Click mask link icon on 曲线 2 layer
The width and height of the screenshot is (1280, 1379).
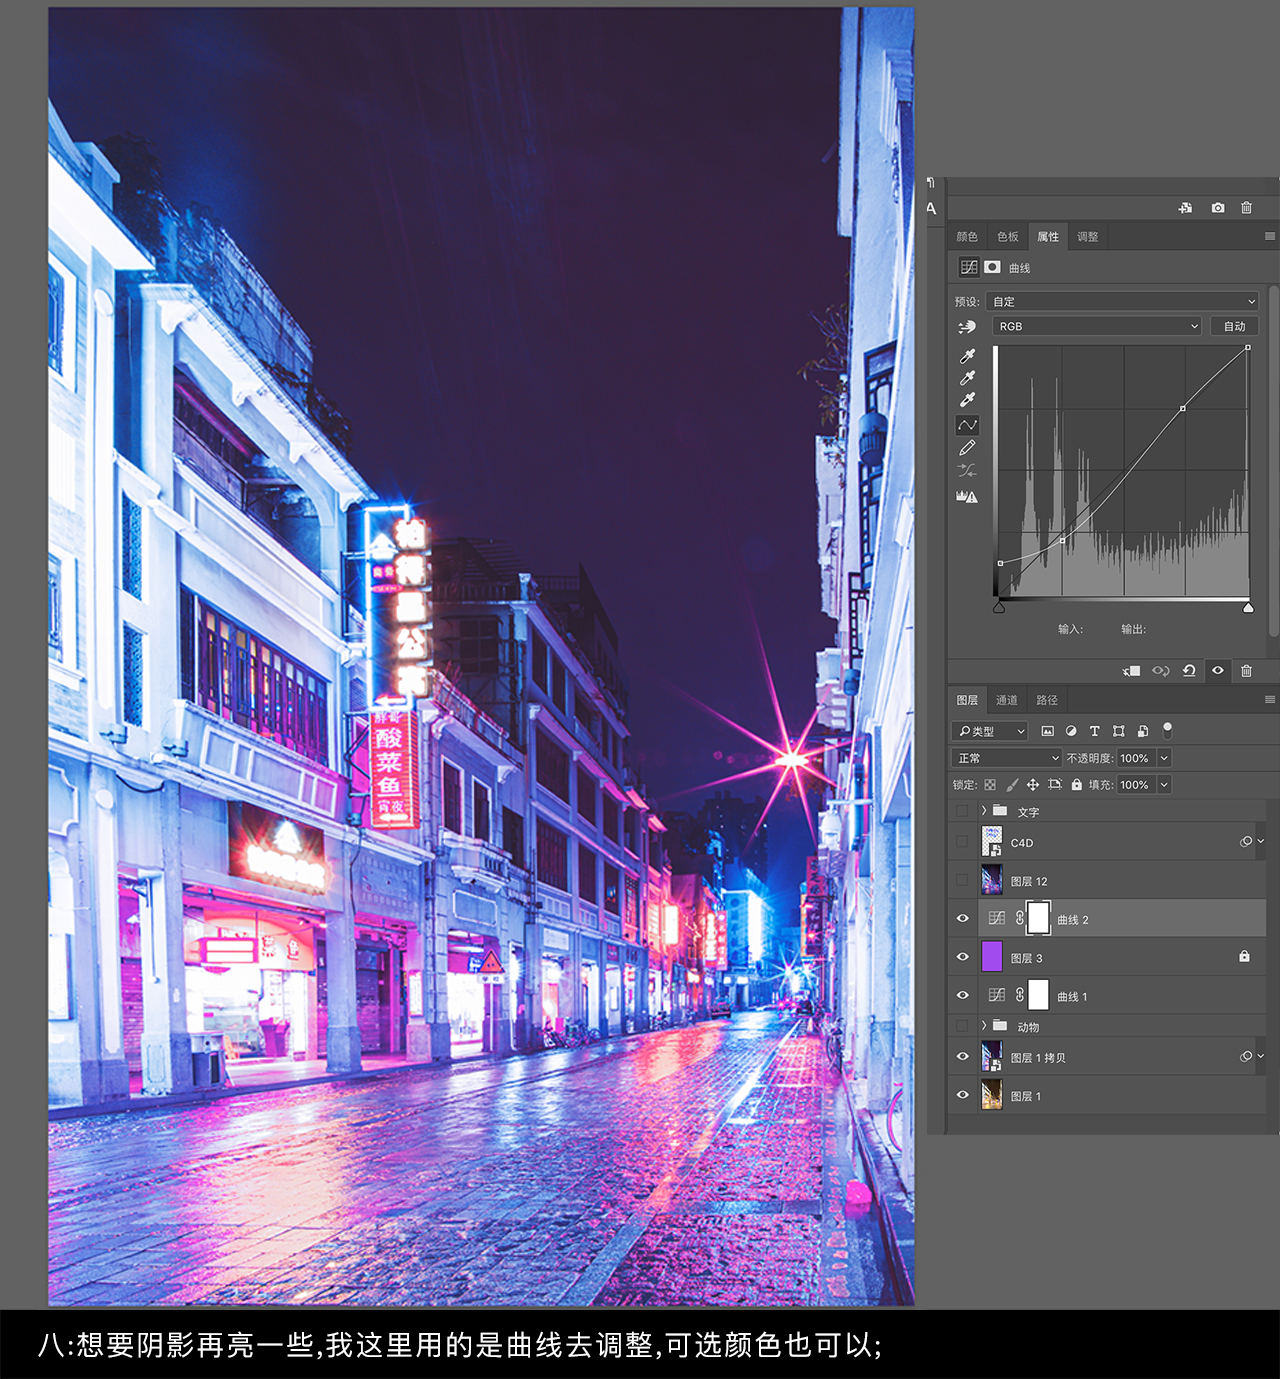pos(1020,918)
